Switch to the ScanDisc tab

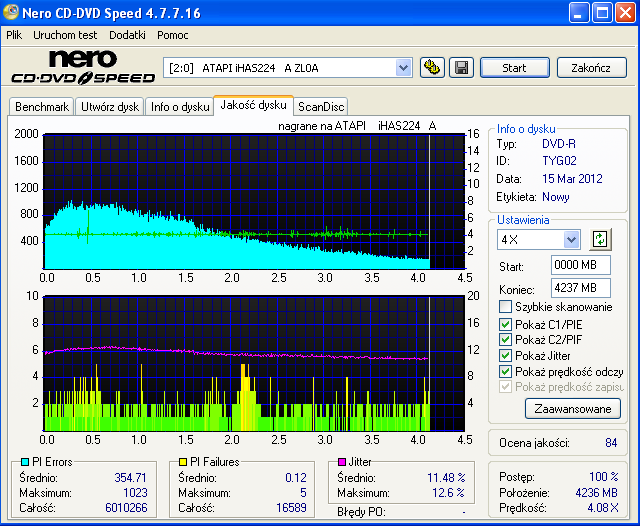[321, 107]
